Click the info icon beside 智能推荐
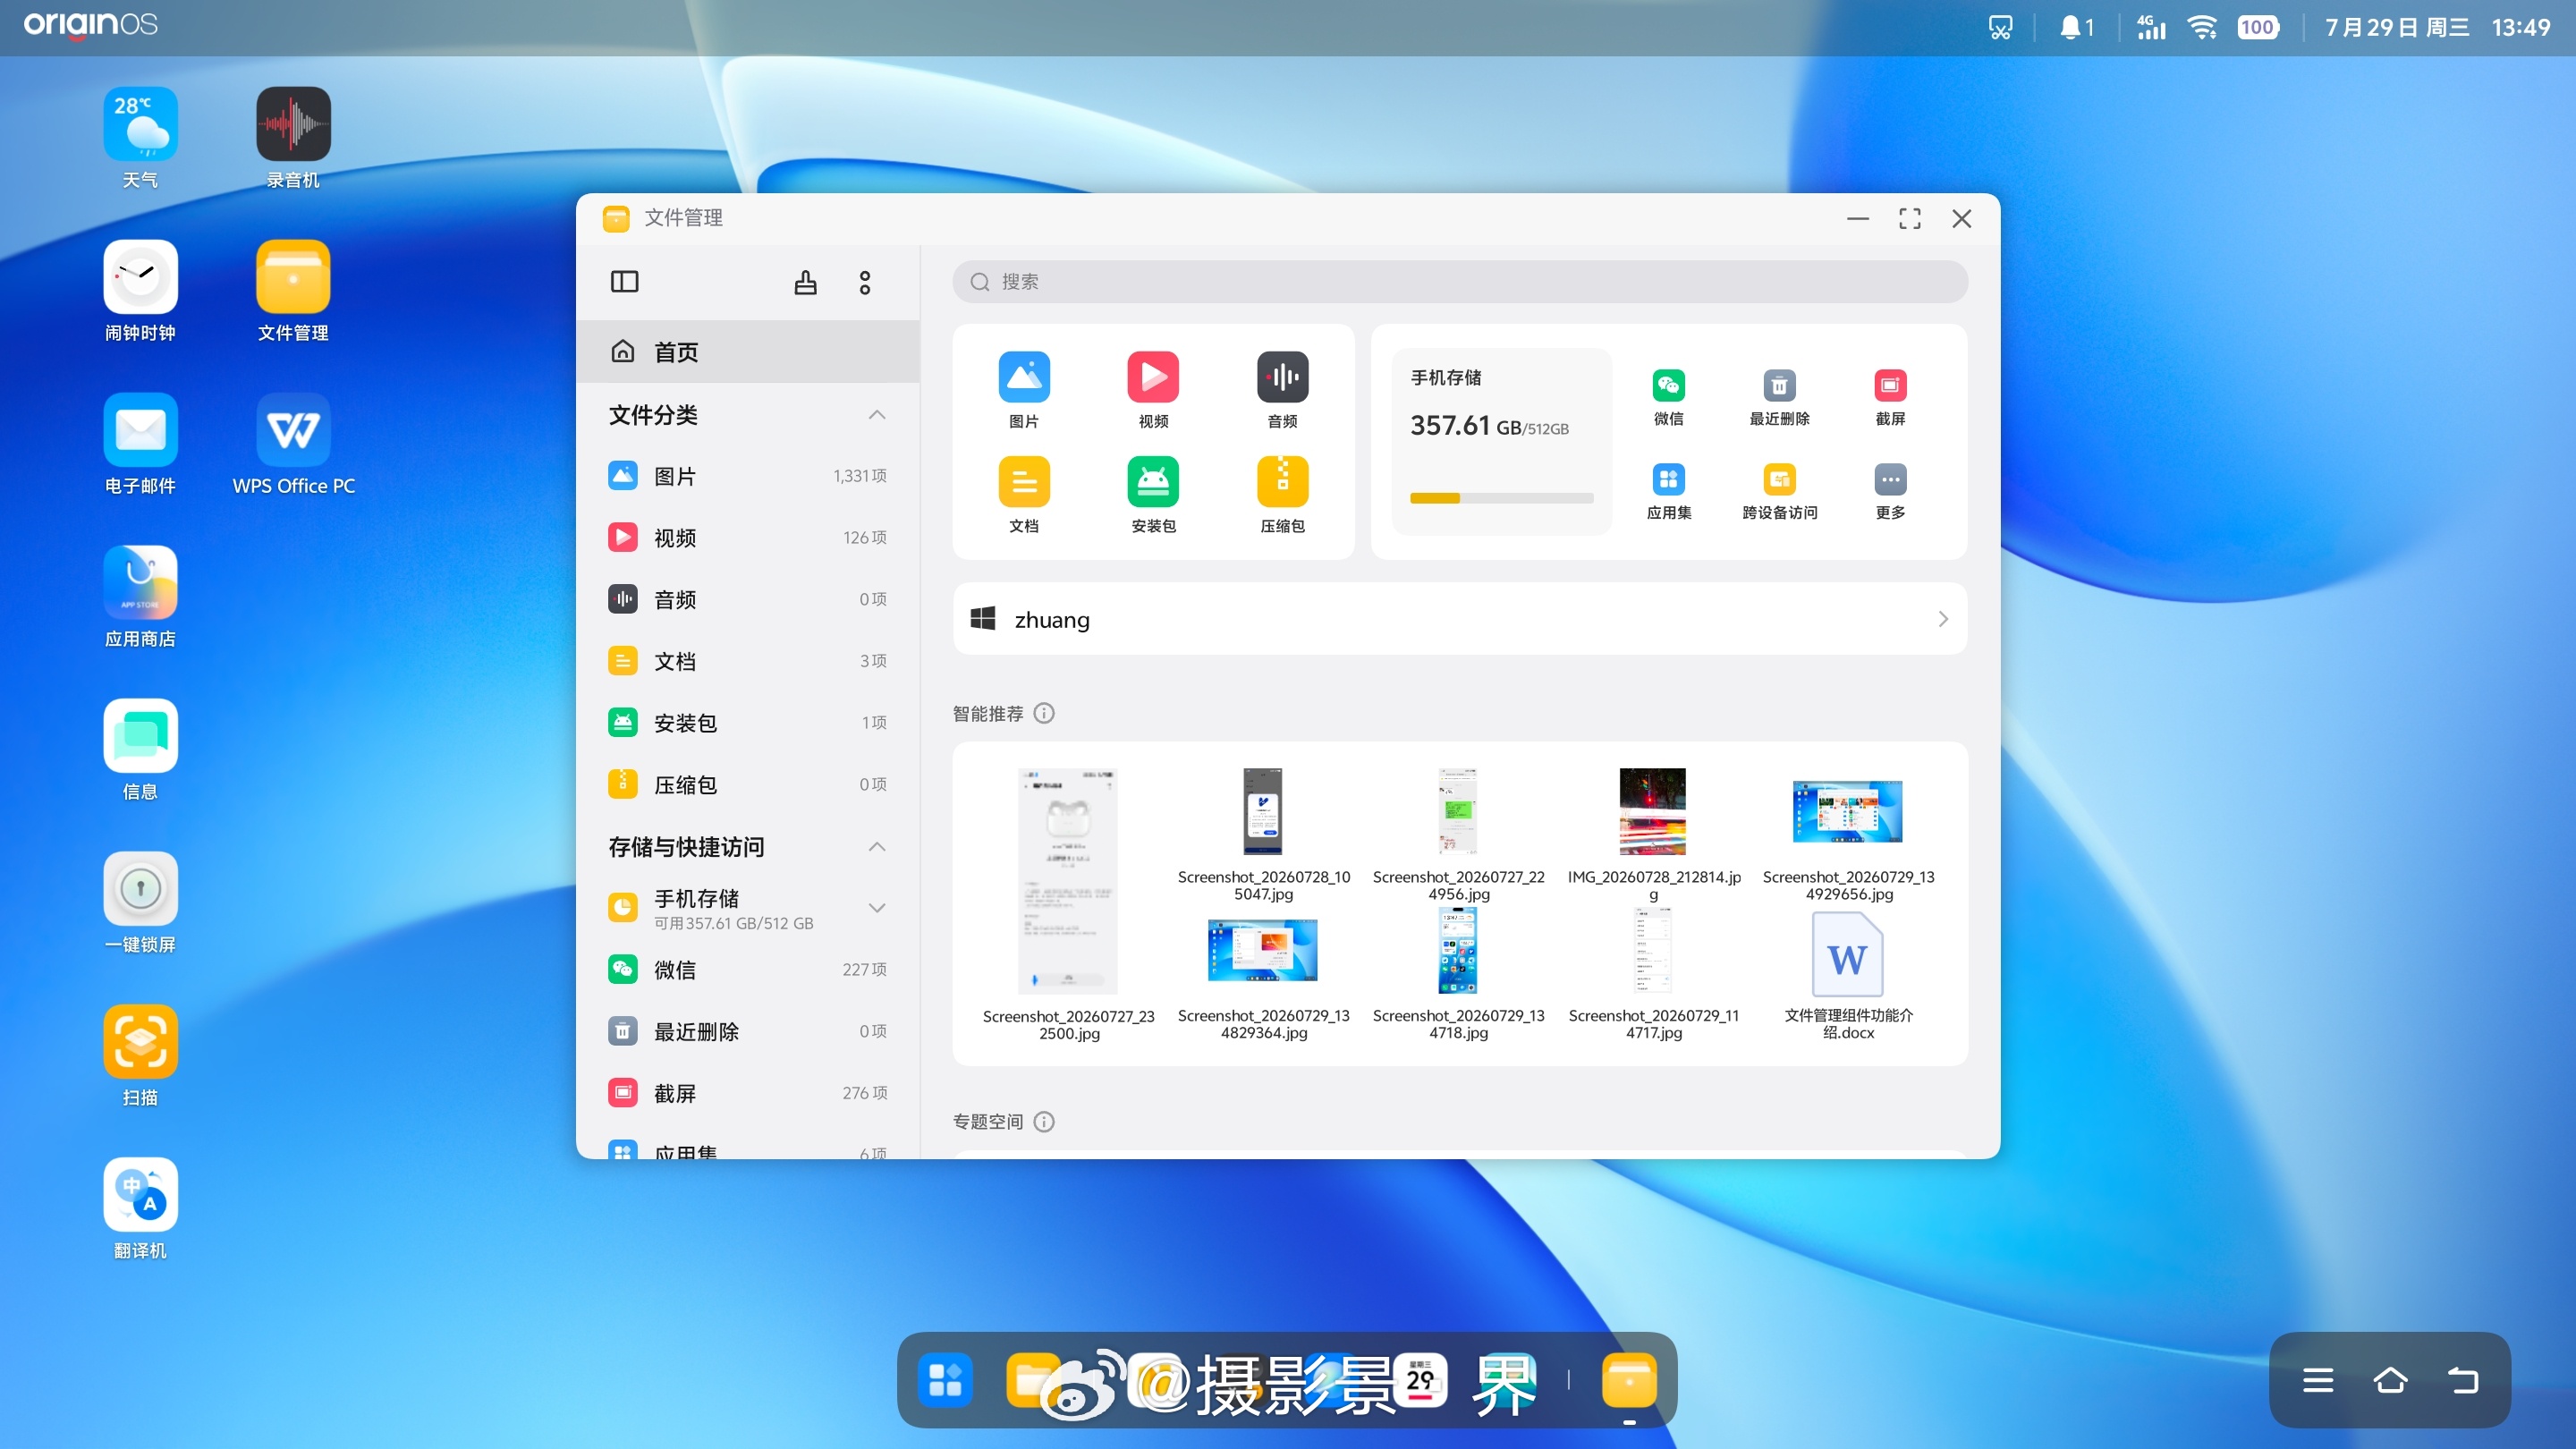The width and height of the screenshot is (2576, 1449). tap(1044, 713)
